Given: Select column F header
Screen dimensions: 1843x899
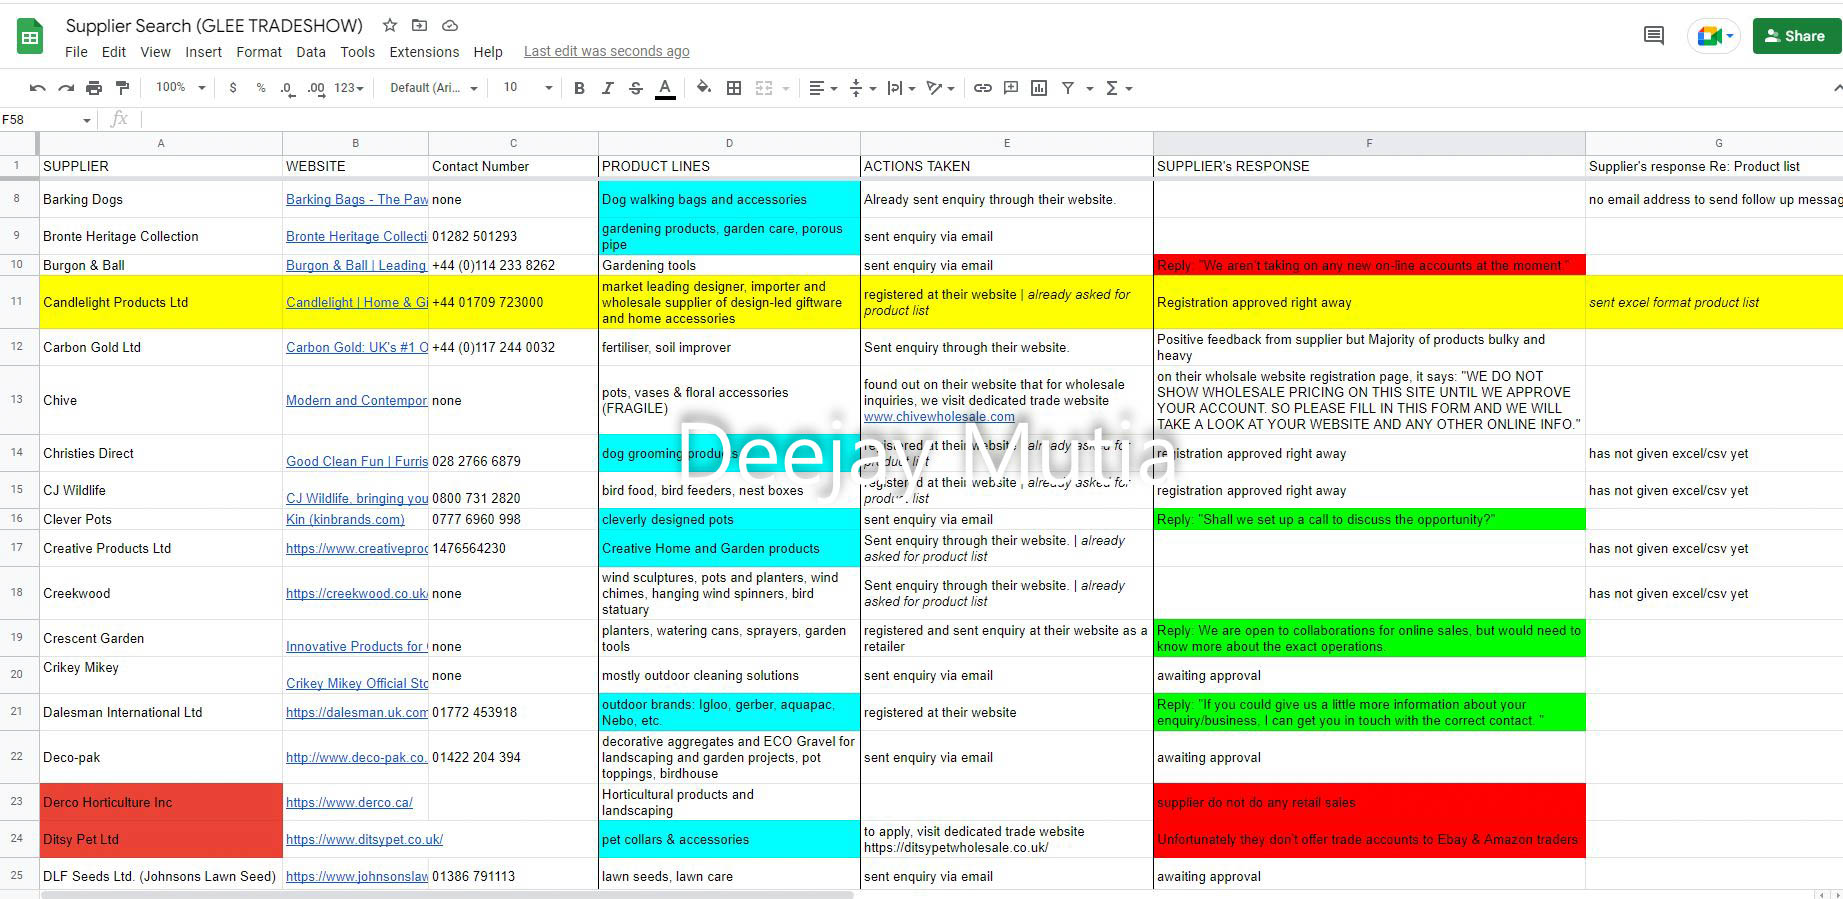Looking at the screenshot, I should [x=1369, y=143].
